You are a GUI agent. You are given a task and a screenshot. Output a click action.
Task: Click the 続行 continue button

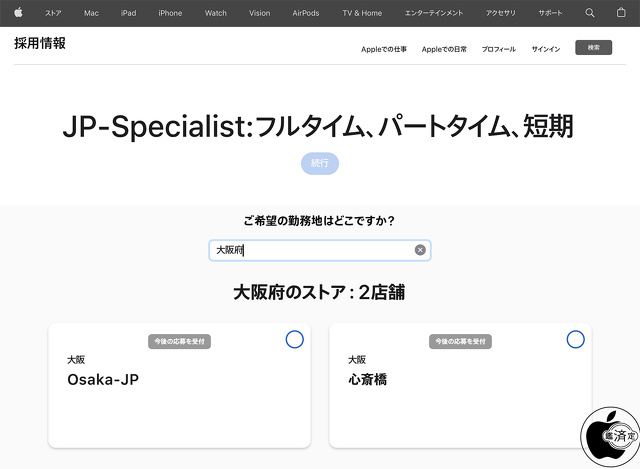point(320,163)
